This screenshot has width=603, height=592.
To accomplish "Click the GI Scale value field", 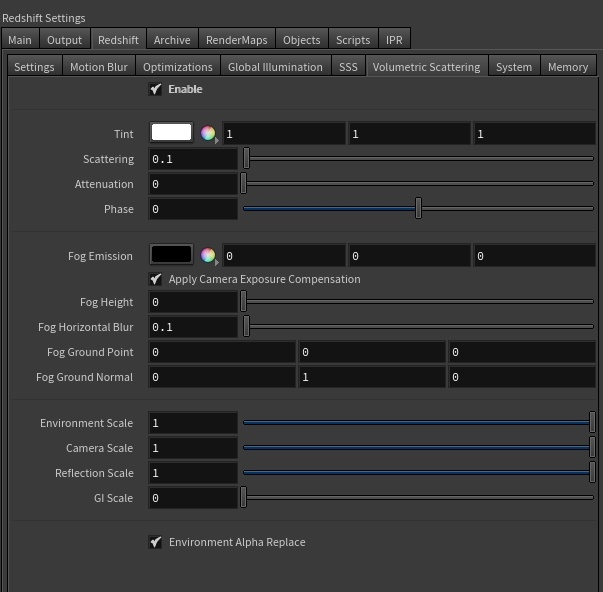I will (193, 498).
